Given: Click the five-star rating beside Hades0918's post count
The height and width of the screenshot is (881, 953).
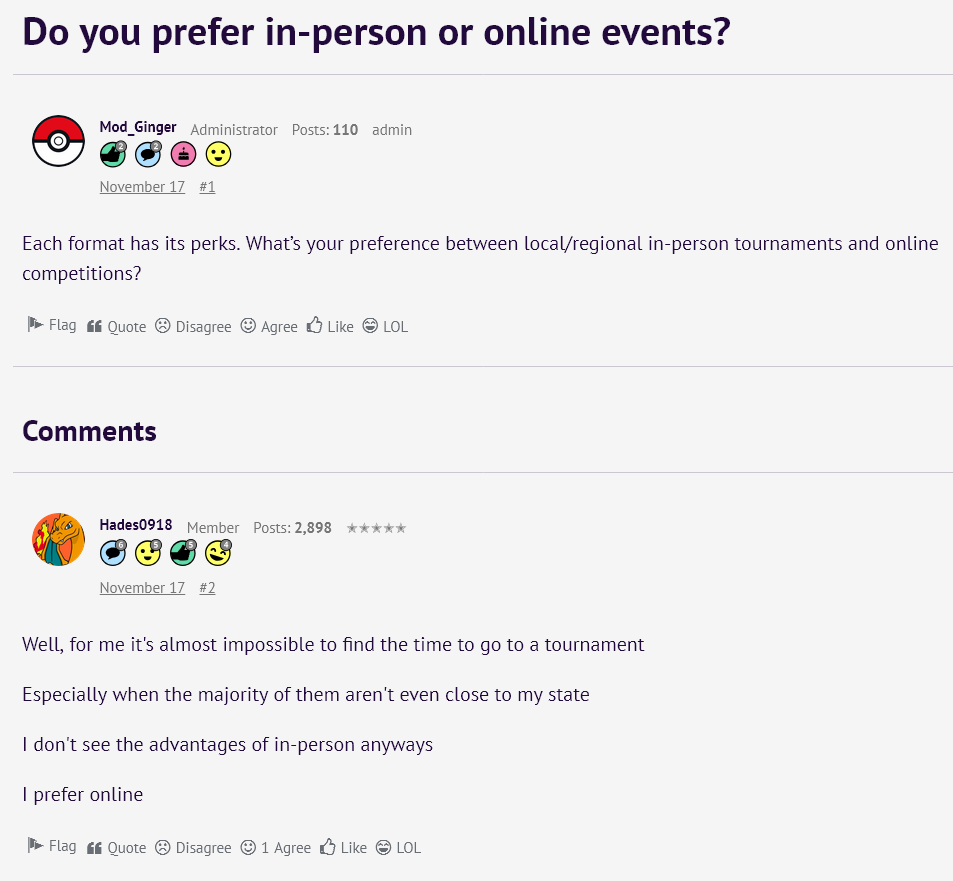Looking at the screenshot, I should (376, 527).
